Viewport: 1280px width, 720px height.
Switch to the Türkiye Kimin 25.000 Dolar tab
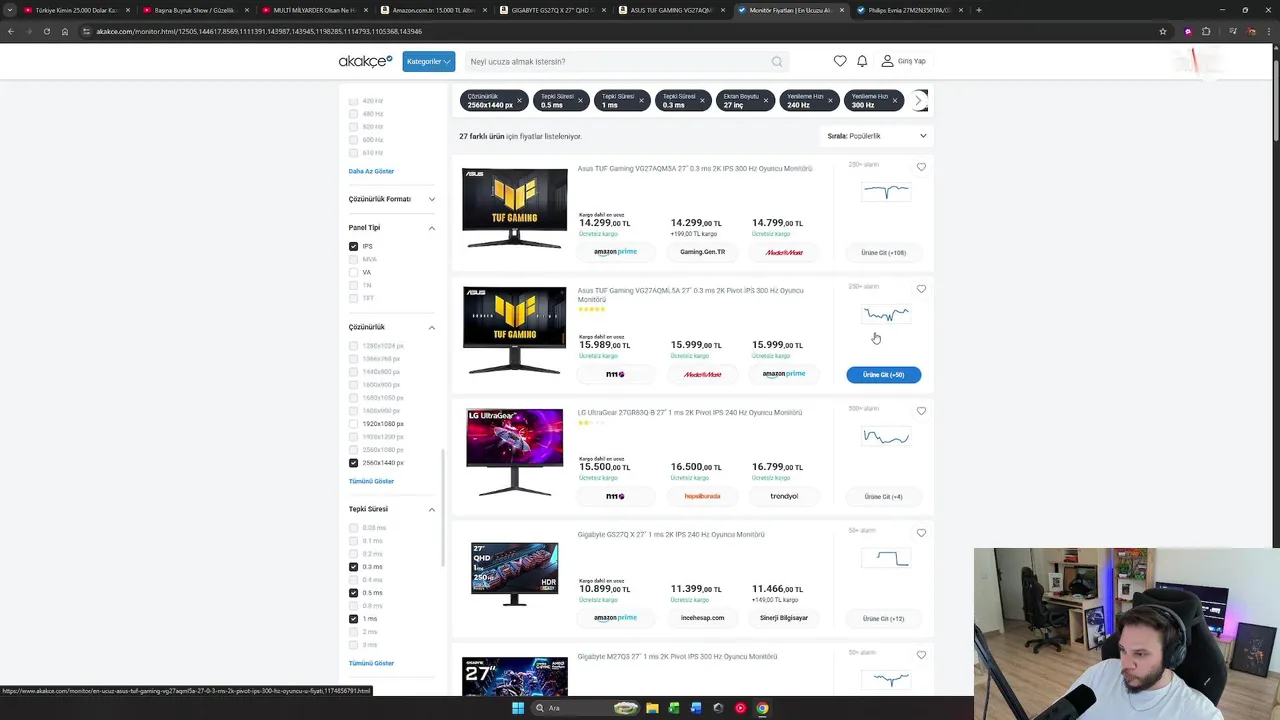coord(76,10)
